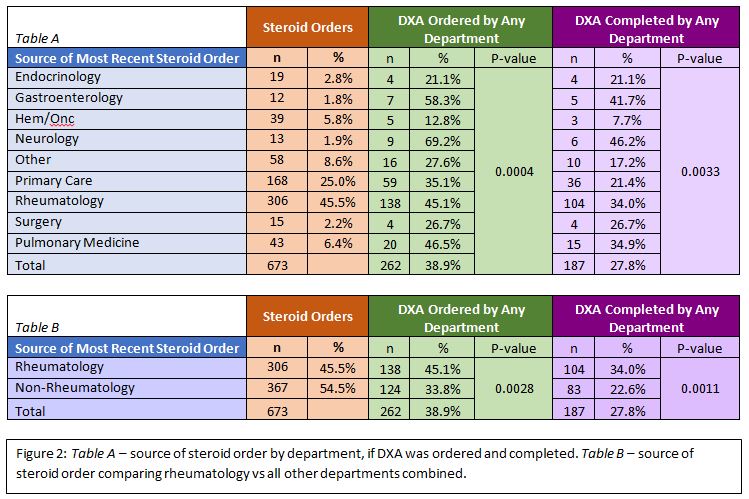Image resolution: width=749 pixels, height=499 pixels.
Task: Click the Surgery row label
Action: (39, 222)
